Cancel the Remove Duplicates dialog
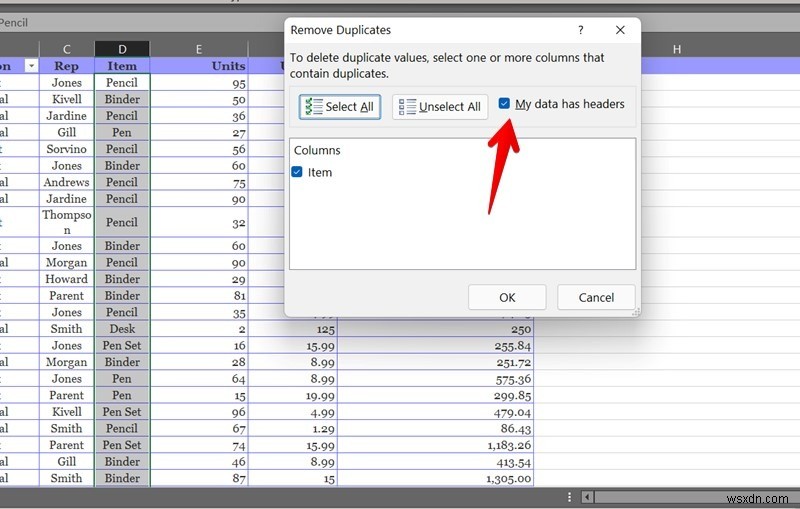 tap(596, 297)
